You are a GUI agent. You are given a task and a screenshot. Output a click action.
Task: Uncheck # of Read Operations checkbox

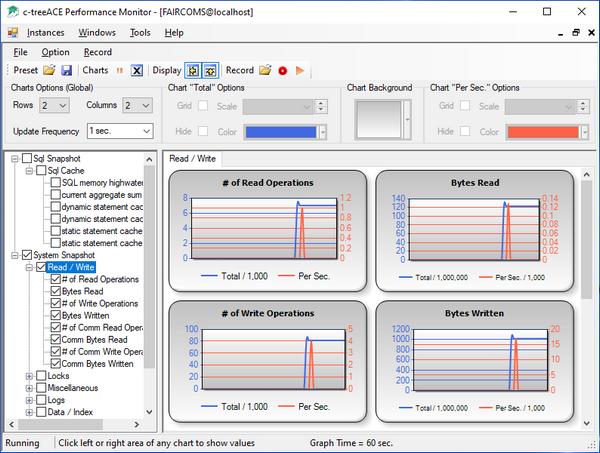click(56, 279)
